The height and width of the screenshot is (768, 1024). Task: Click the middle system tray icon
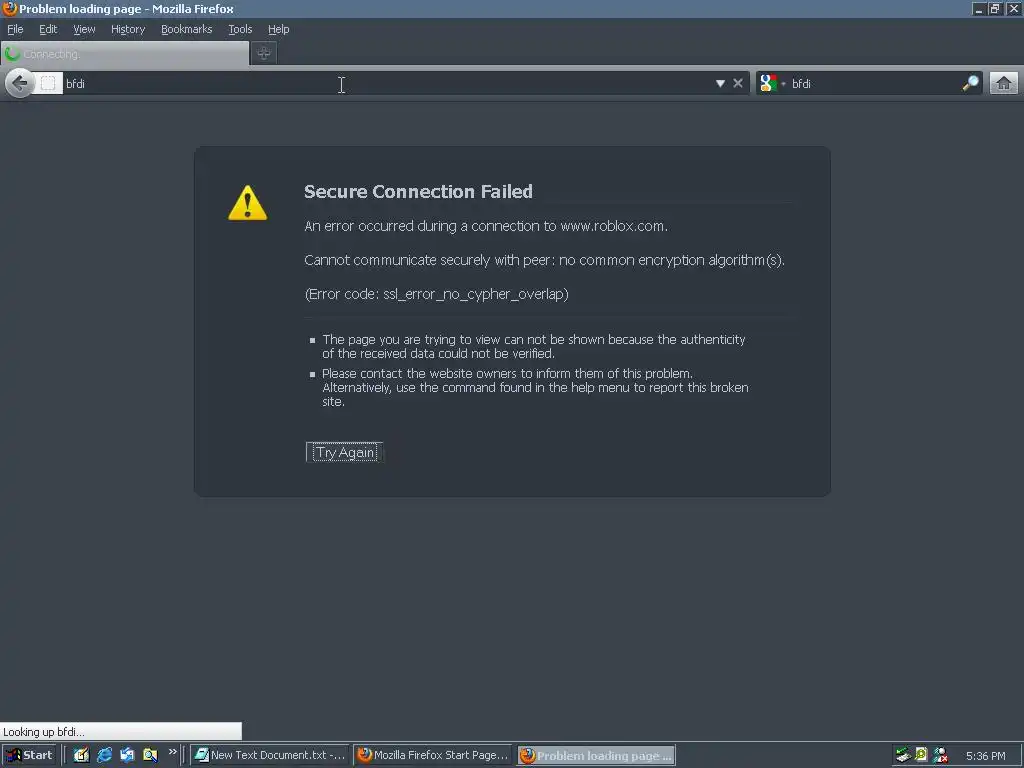[921, 754]
